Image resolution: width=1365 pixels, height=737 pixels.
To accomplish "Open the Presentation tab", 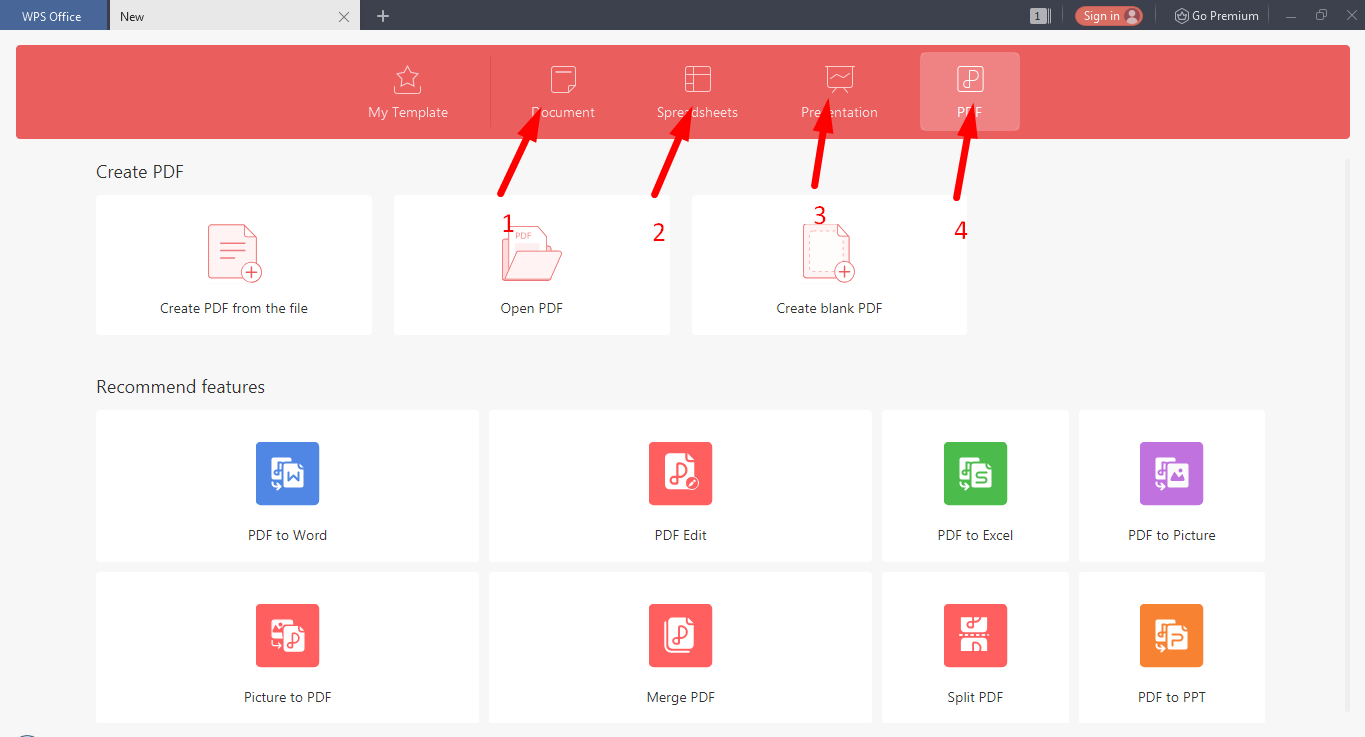I will click(839, 92).
